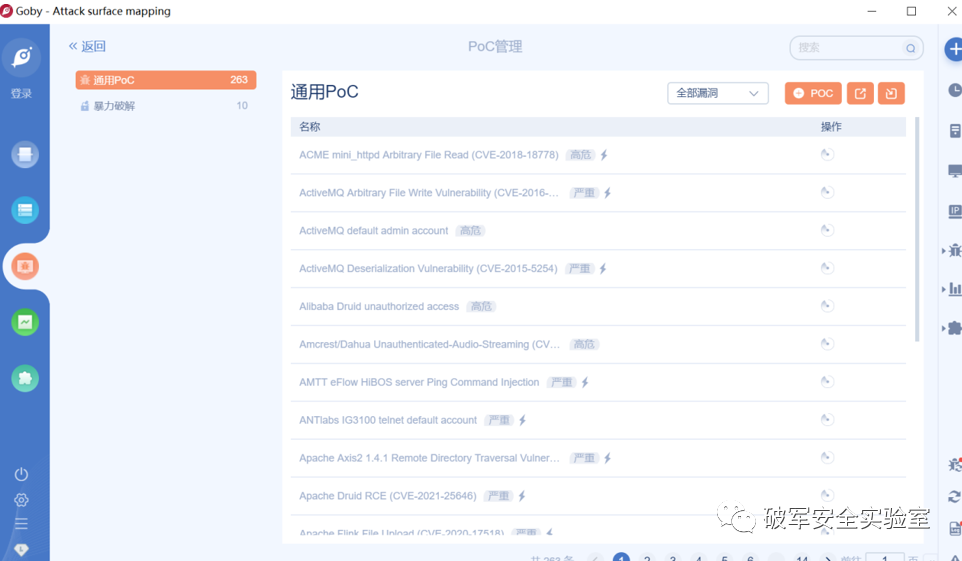The width and height of the screenshot is (962, 561).
Task: Click the blue plus new scan button
Action: [953, 49]
